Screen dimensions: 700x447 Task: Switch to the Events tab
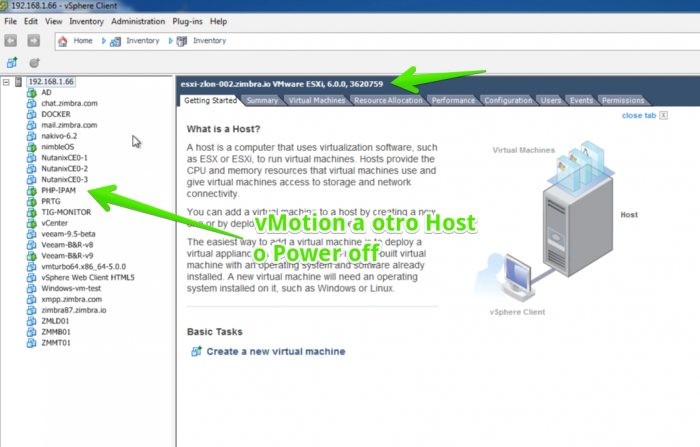click(581, 100)
